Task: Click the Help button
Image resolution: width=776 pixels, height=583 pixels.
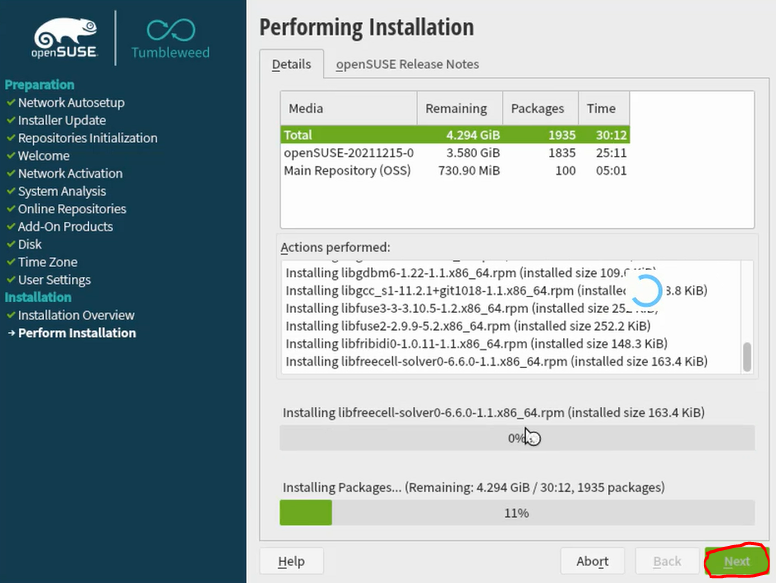Action: 291,561
